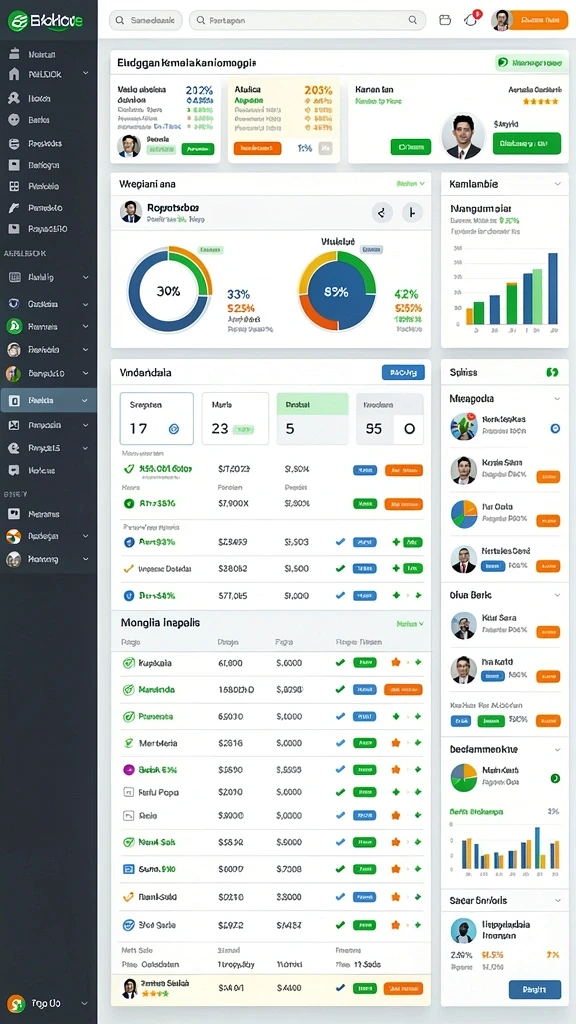The width and height of the screenshot is (576, 1024).
Task: Toggle the green check mark in the 61,800 row
Action: 340,662
